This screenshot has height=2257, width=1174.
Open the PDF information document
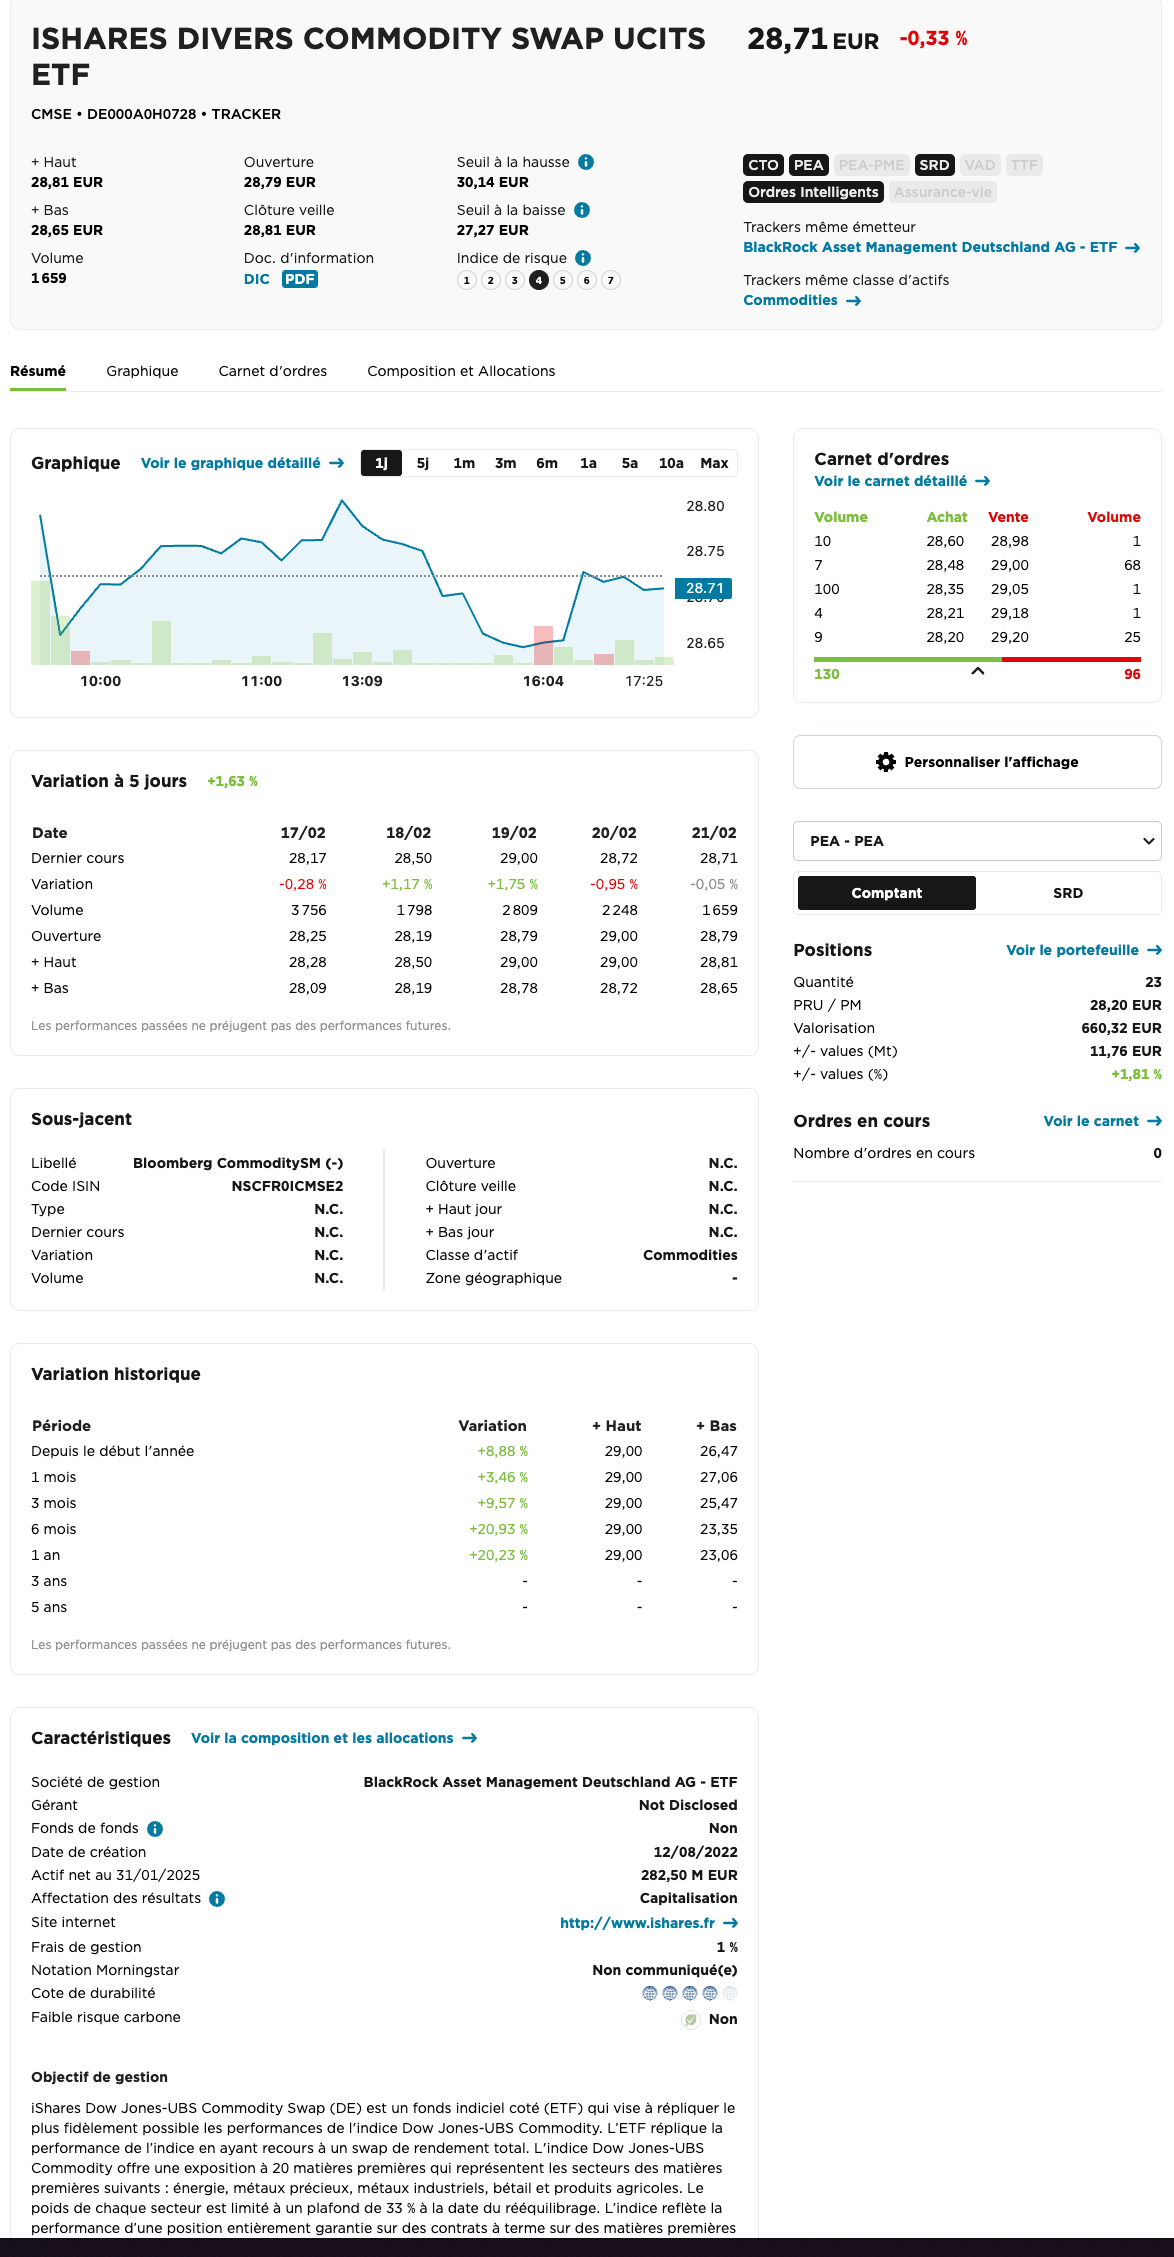tap(299, 279)
